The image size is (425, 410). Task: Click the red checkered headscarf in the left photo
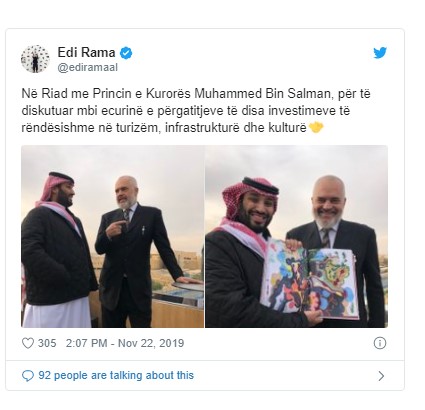(x=55, y=189)
